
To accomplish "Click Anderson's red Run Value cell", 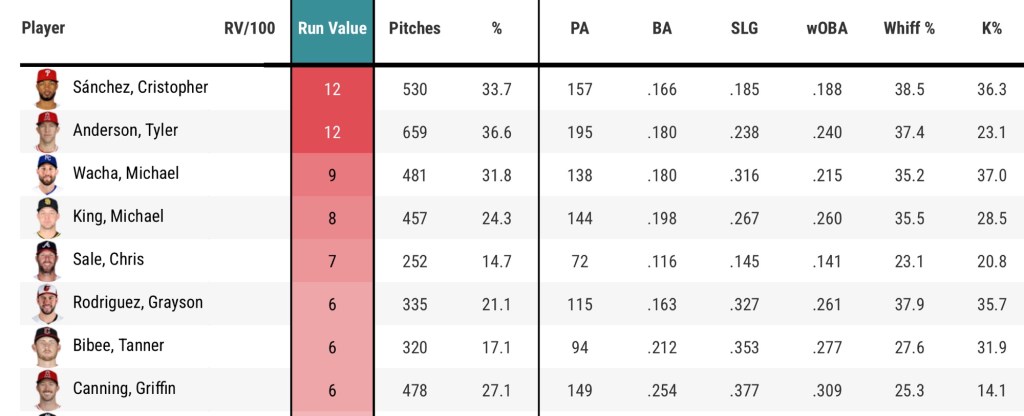I will pyautogui.click(x=332, y=131).
